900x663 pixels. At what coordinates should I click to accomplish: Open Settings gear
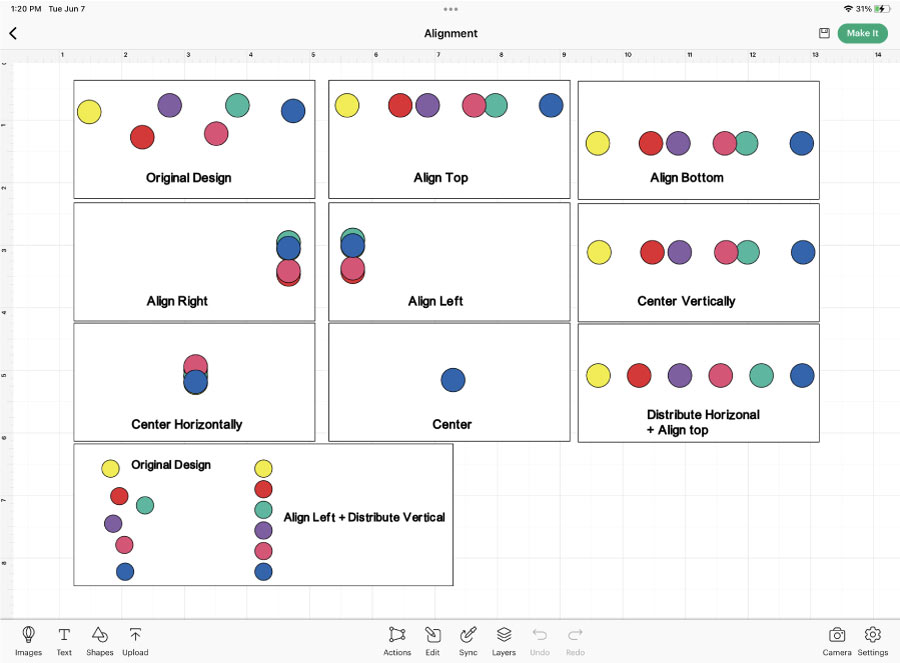tap(872, 641)
